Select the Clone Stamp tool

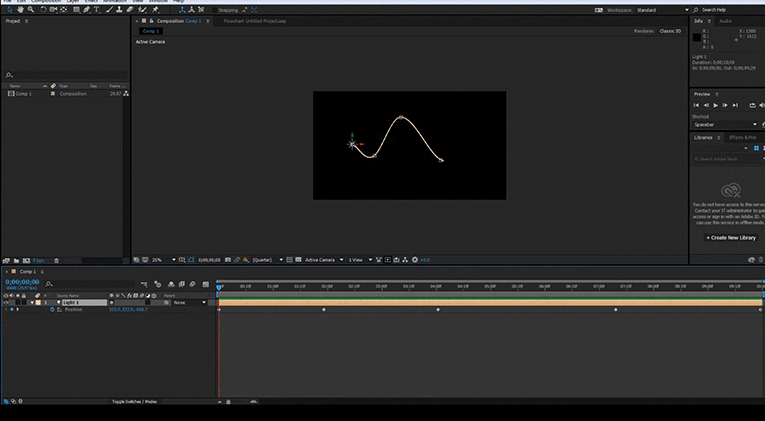(120, 10)
